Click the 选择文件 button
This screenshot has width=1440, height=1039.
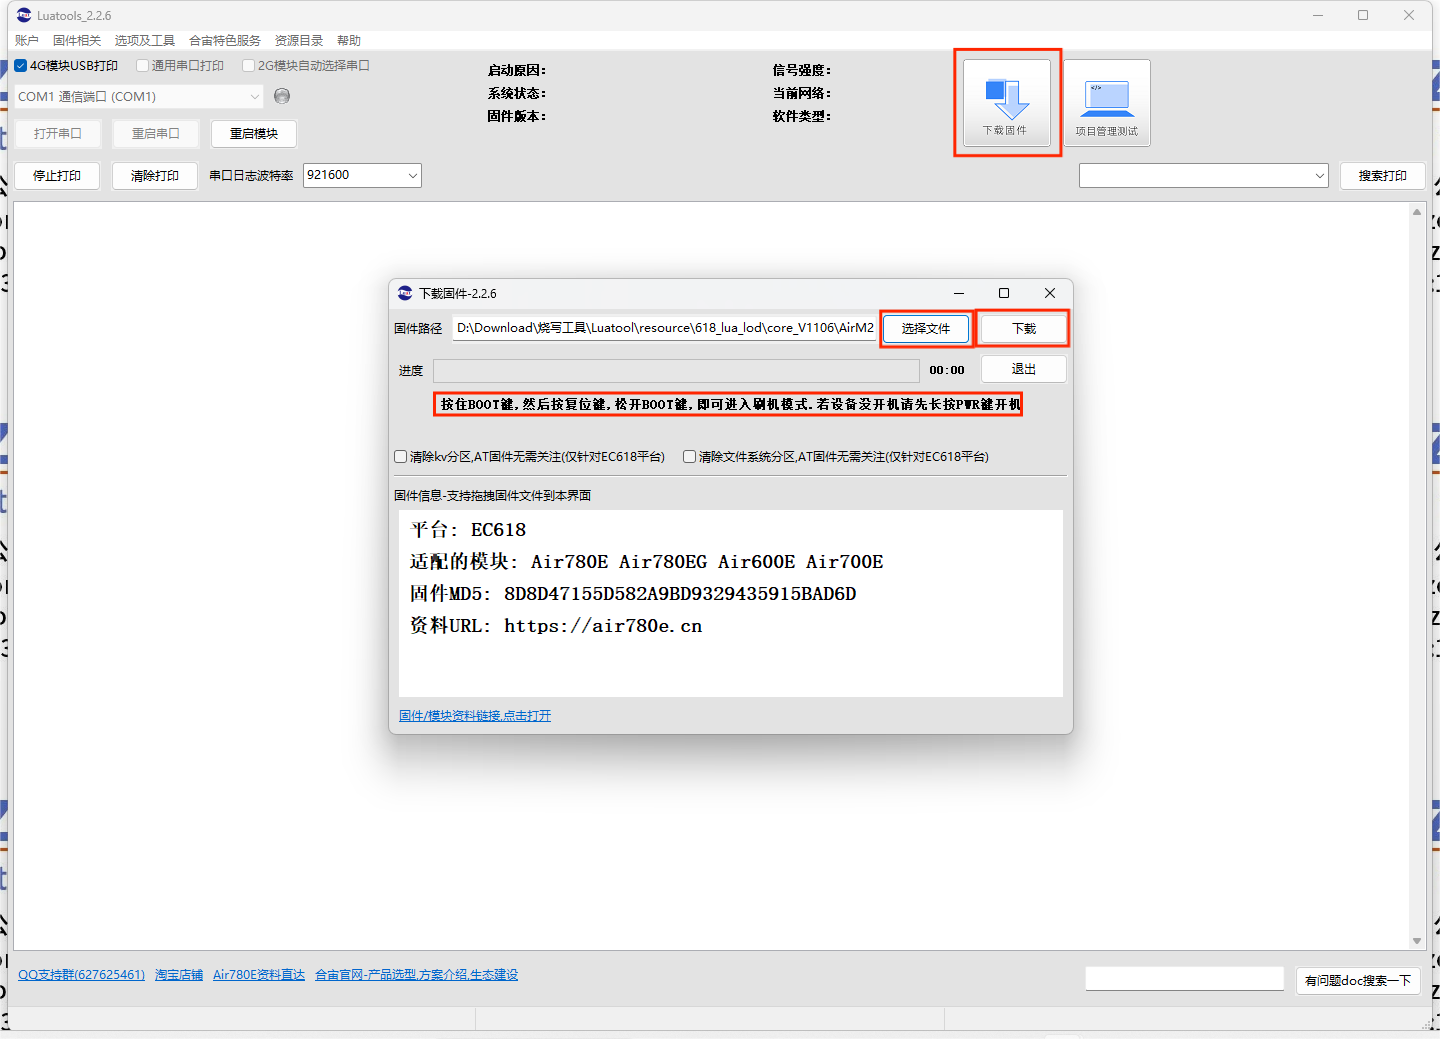point(926,328)
